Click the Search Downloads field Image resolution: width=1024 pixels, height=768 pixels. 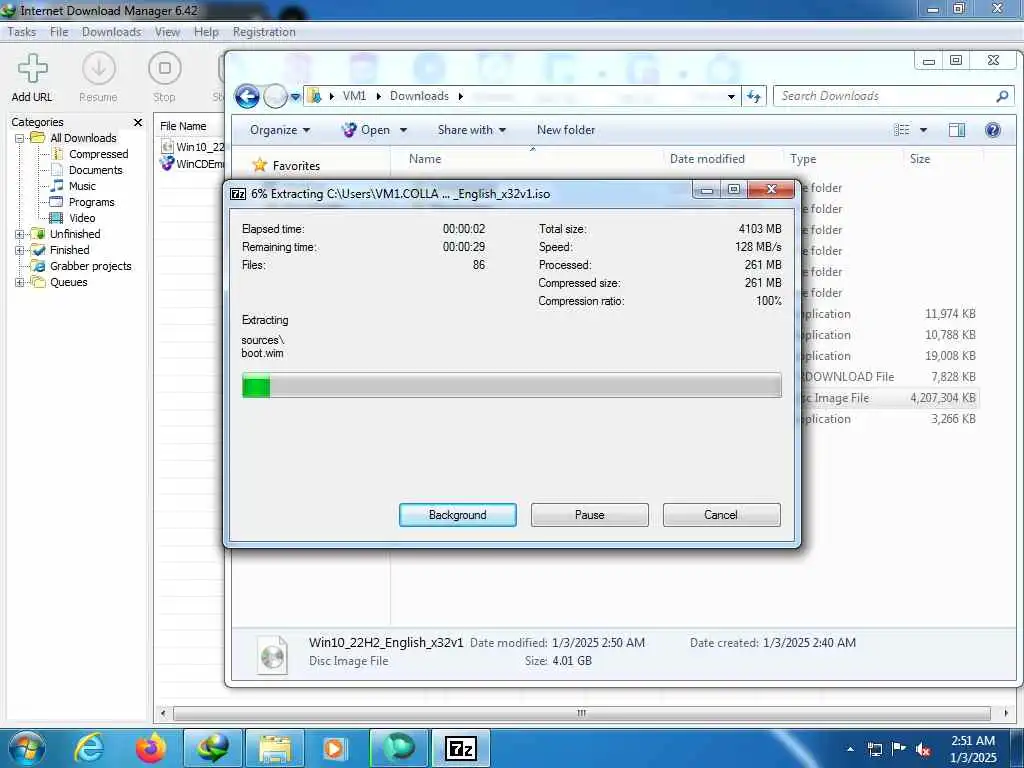coord(894,96)
